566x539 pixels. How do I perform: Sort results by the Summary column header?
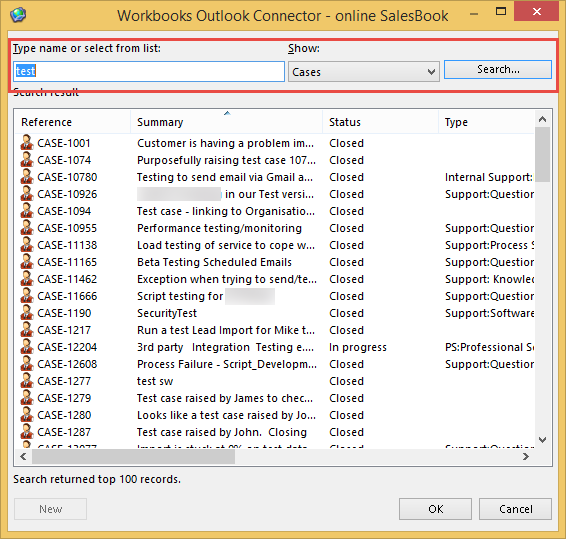click(x=226, y=122)
